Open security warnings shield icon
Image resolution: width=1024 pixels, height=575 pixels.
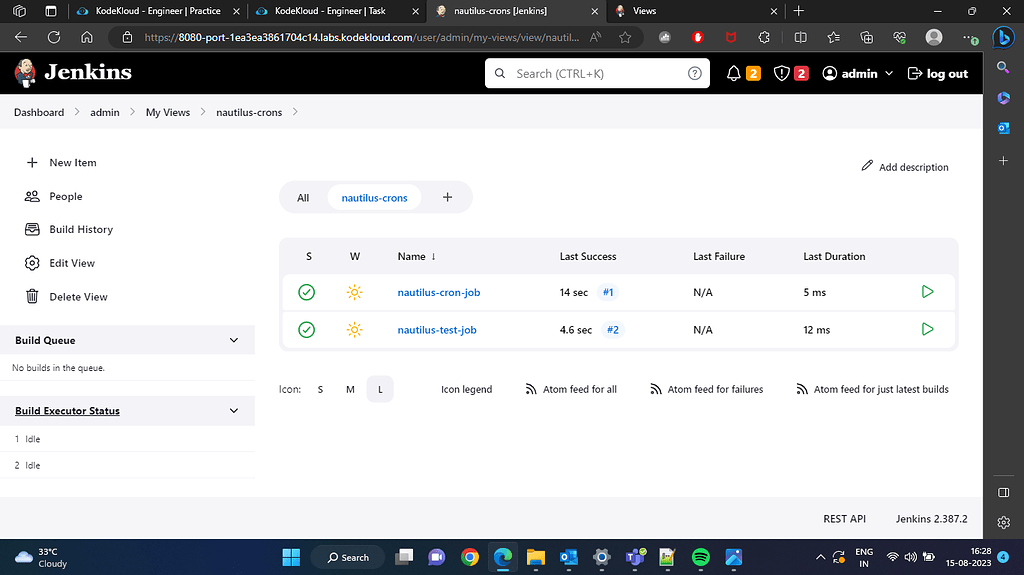(x=783, y=73)
